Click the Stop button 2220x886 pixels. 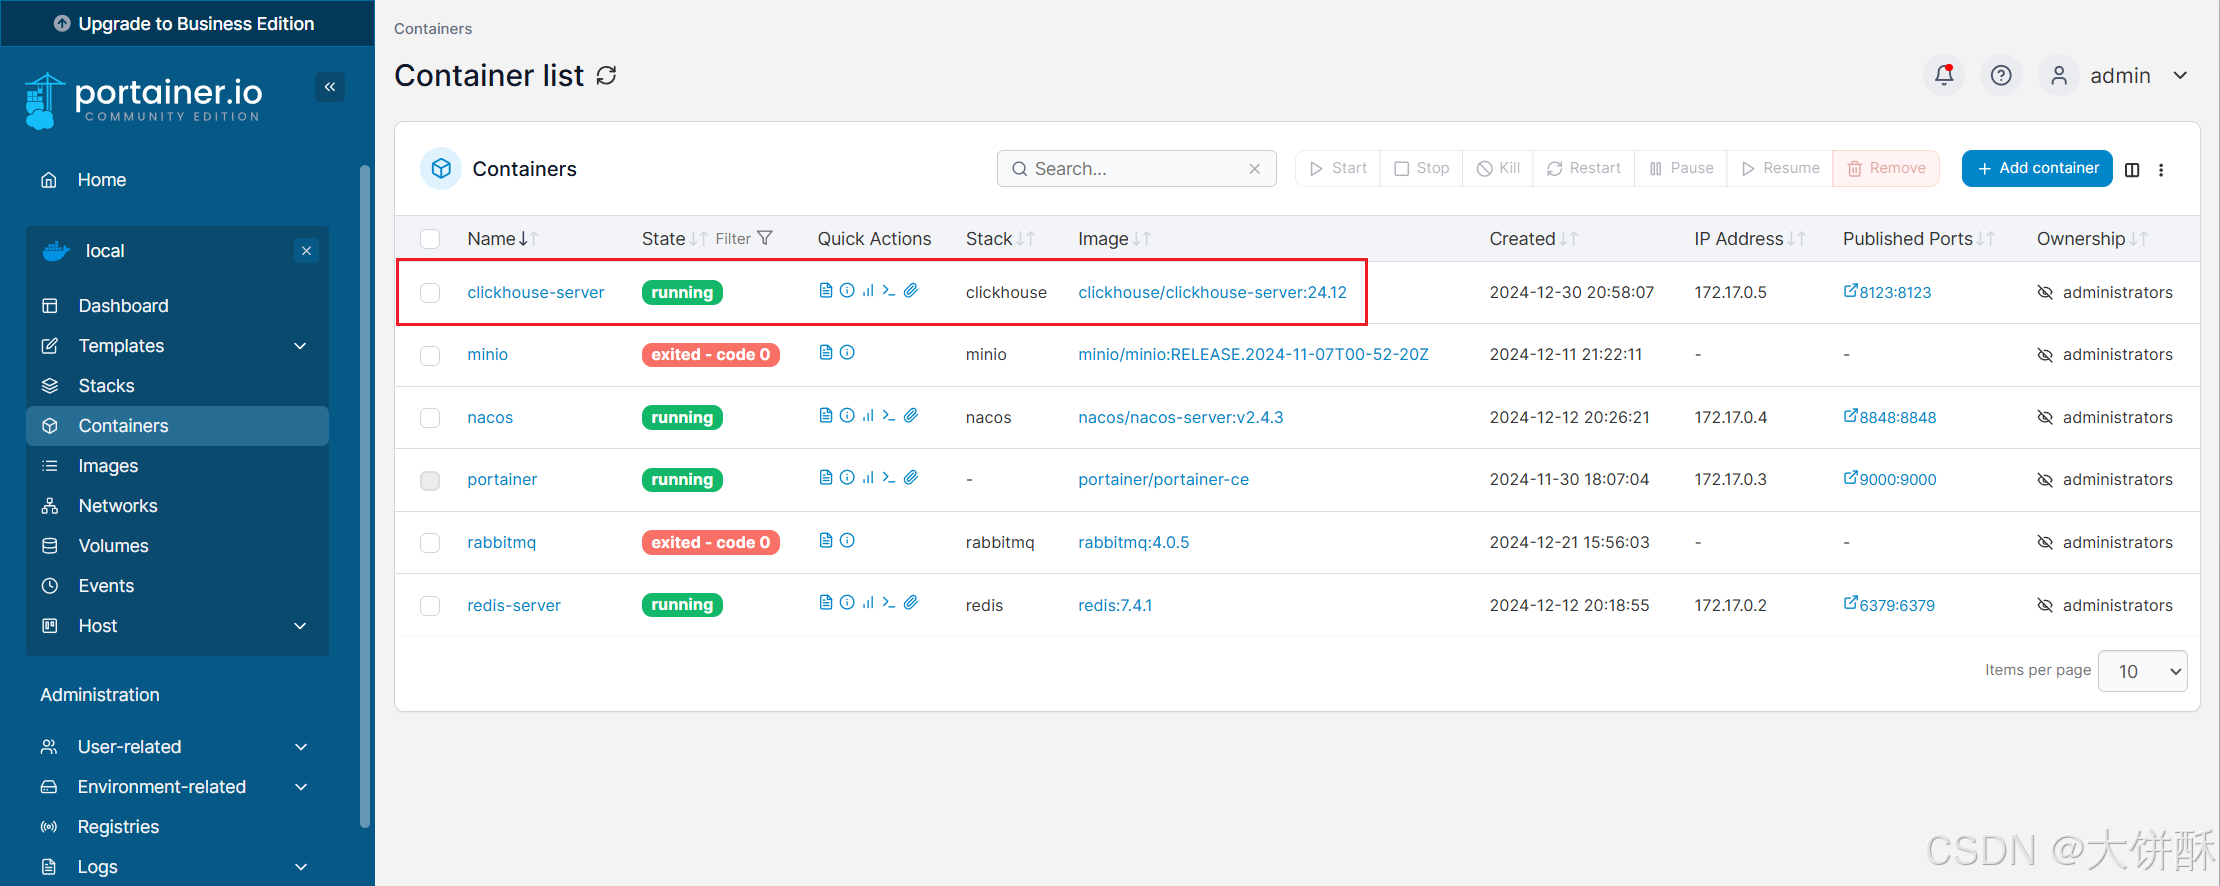pos(1421,168)
